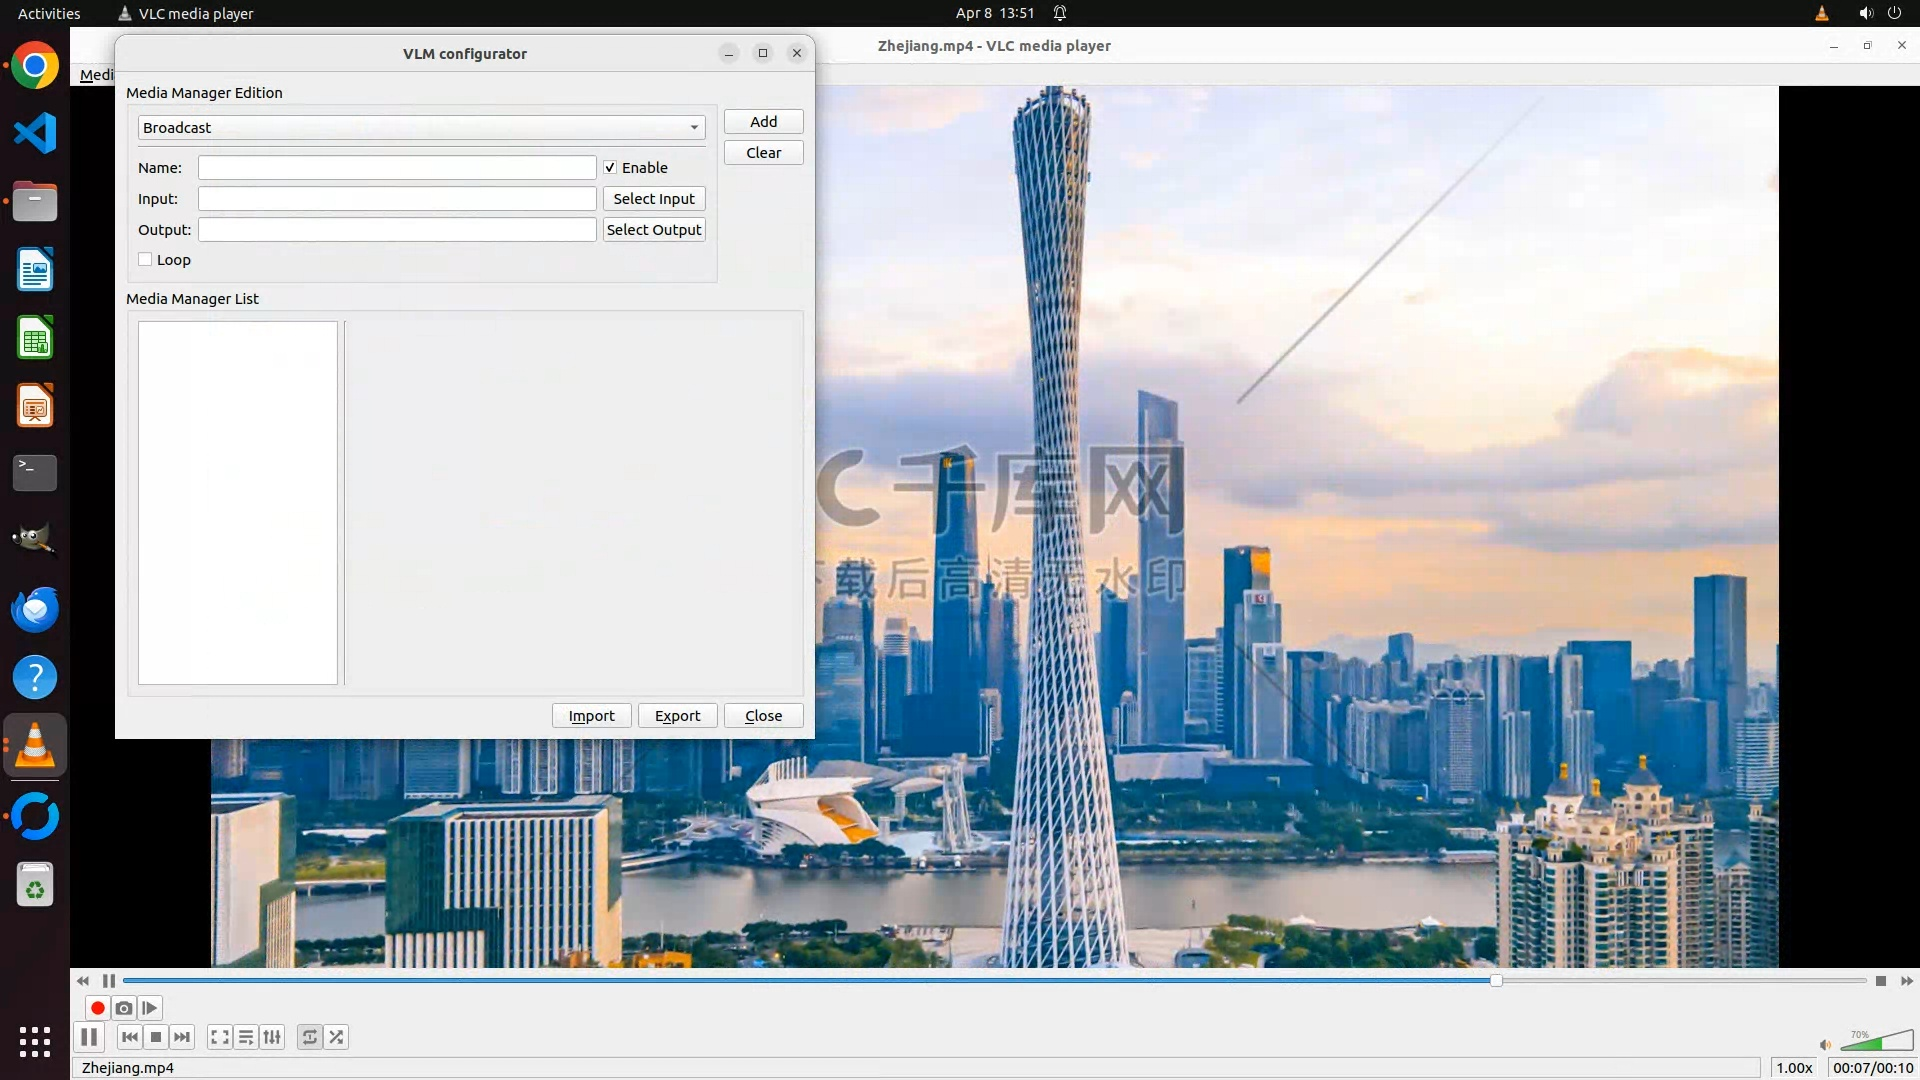Click the volume slider
The height and width of the screenshot is (1080, 1920).
pos(1876,1042)
